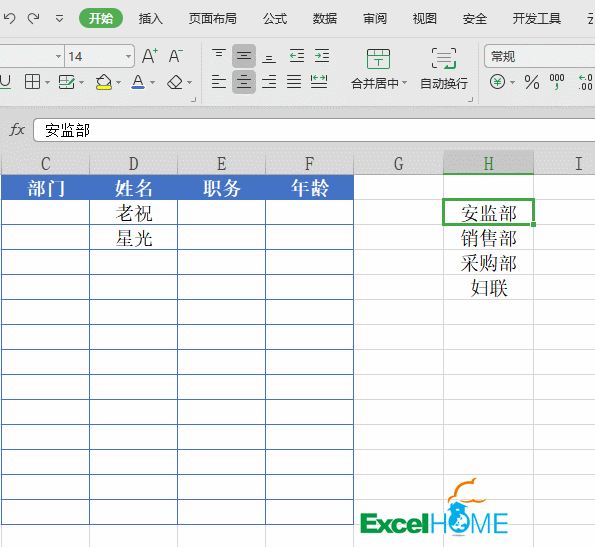Screen dimensions: 595x547
Task: Switch to the 开始 ribbon tab
Action: [101, 18]
